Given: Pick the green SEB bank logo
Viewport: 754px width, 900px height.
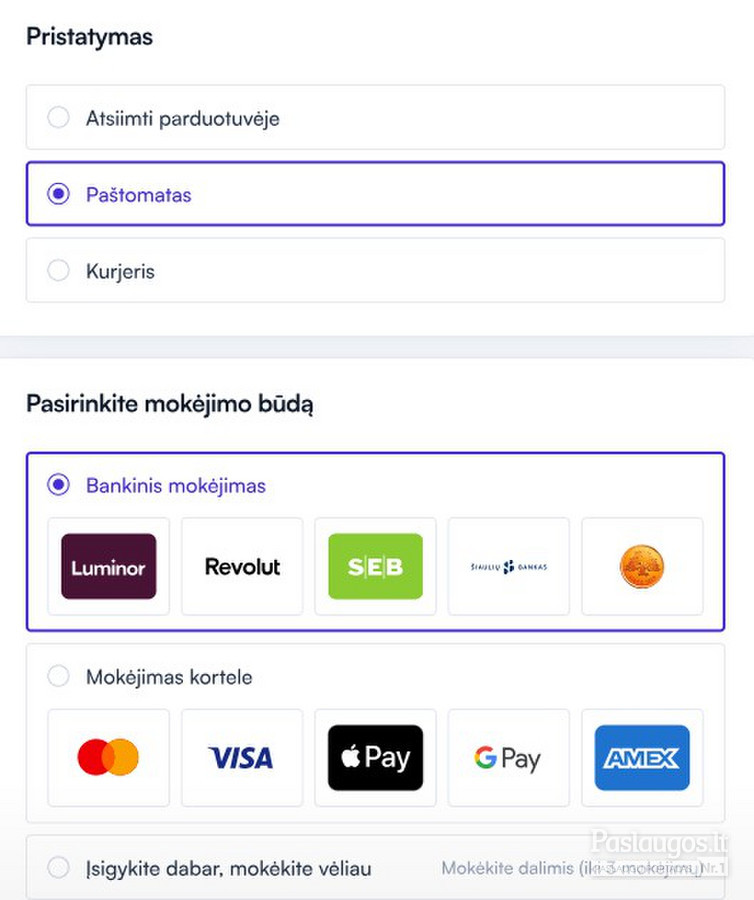Looking at the screenshot, I should (x=375, y=567).
